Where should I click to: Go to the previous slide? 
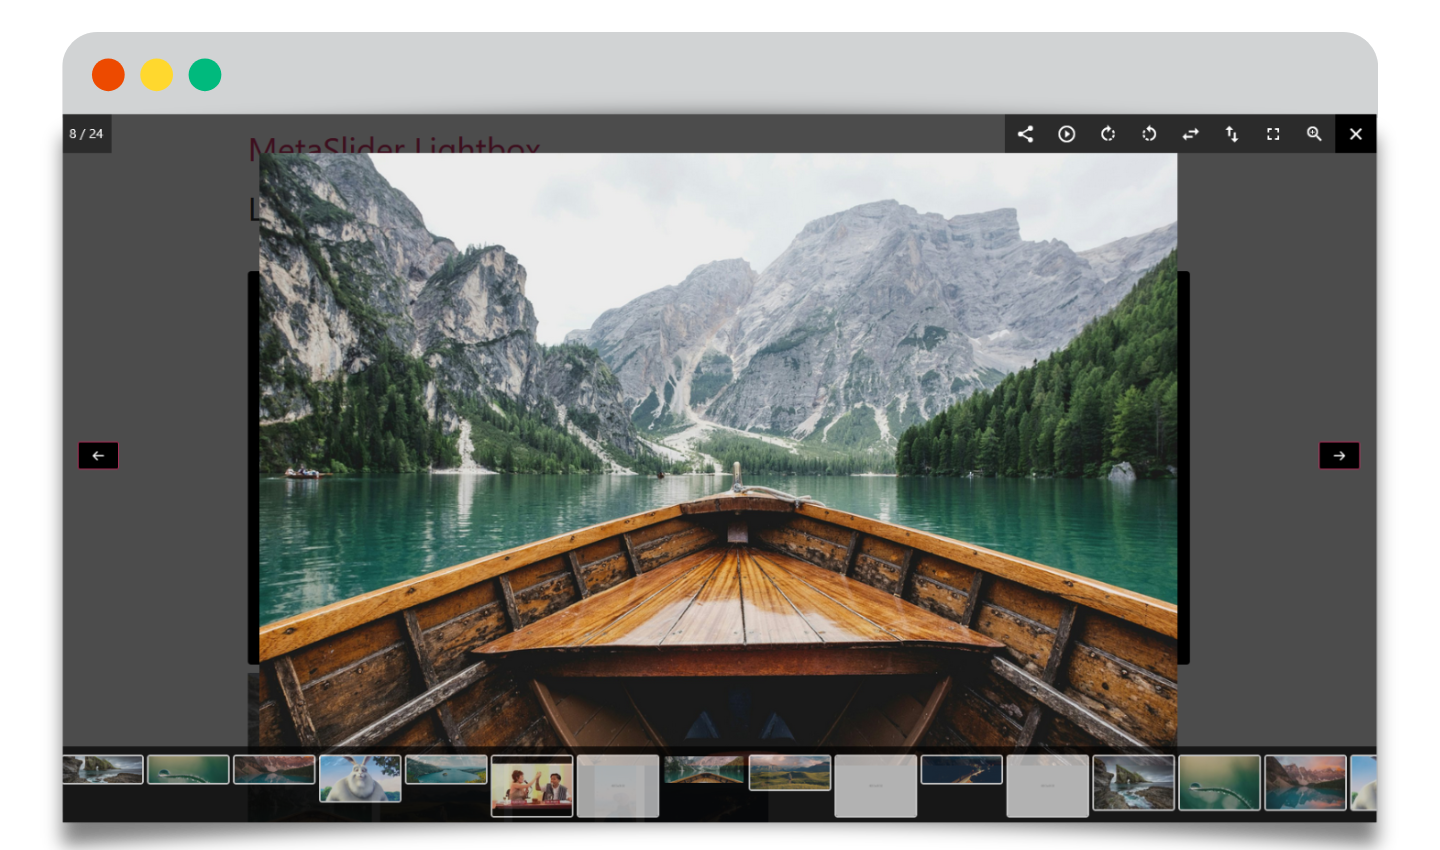point(98,456)
